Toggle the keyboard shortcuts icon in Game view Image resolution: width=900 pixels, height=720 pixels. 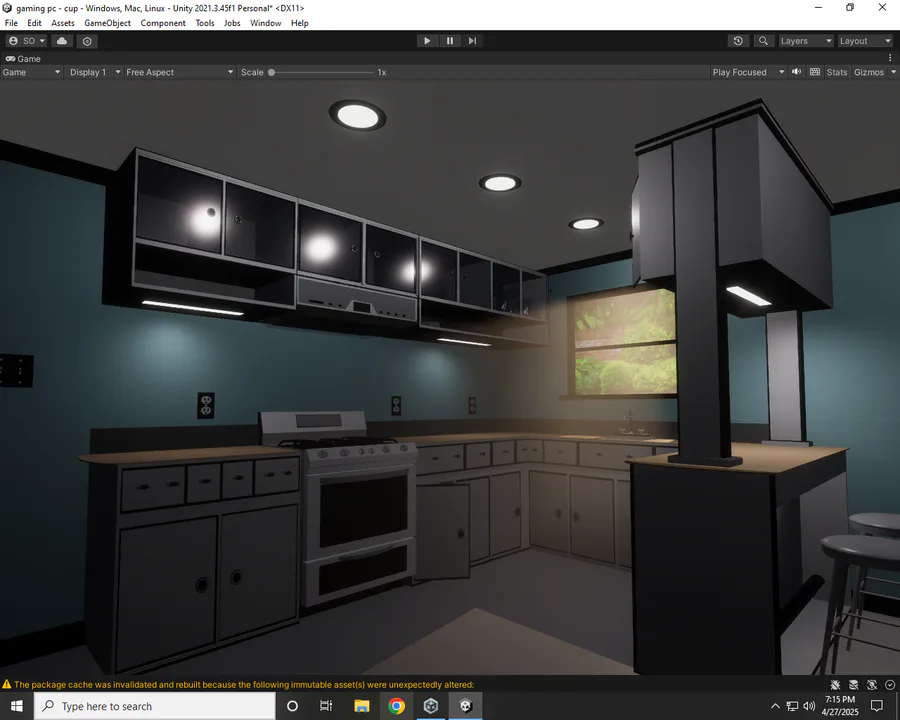814,72
